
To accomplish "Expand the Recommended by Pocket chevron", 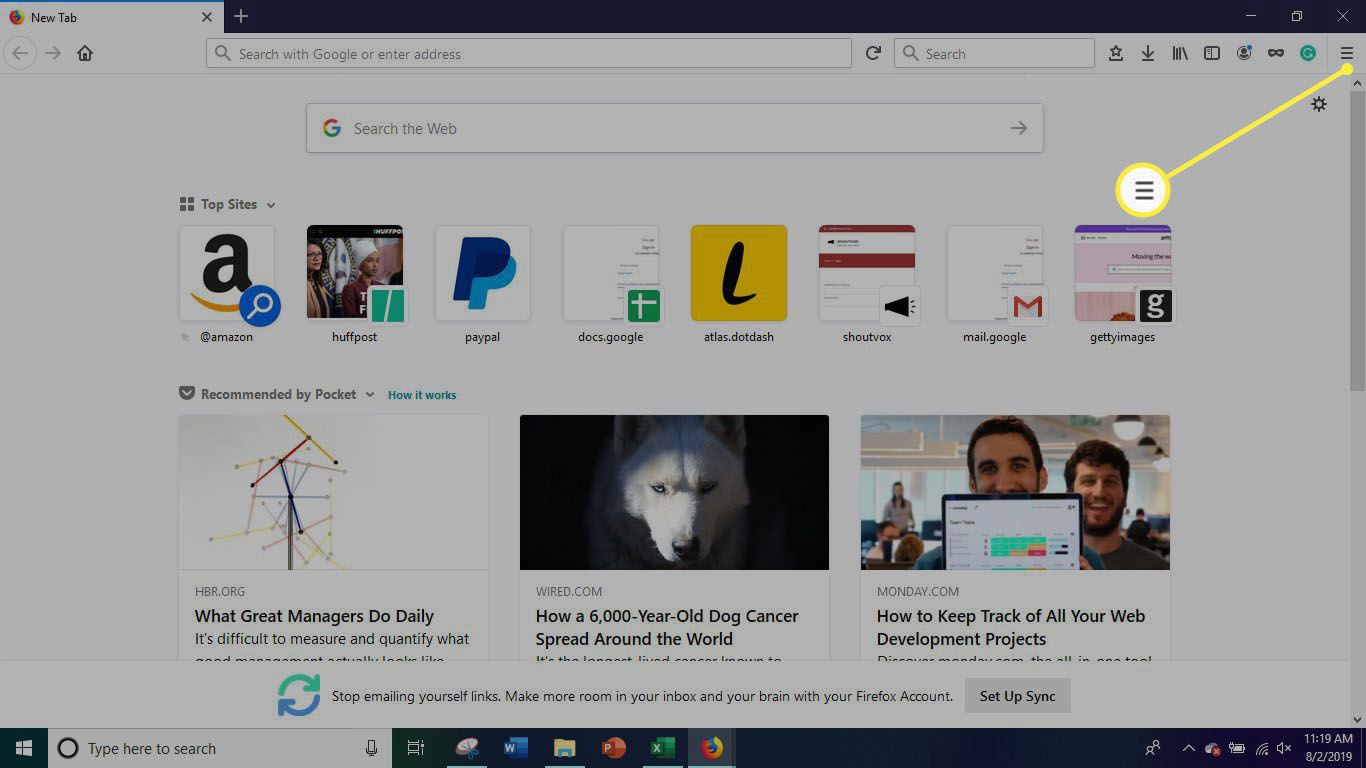I will 370,395.
